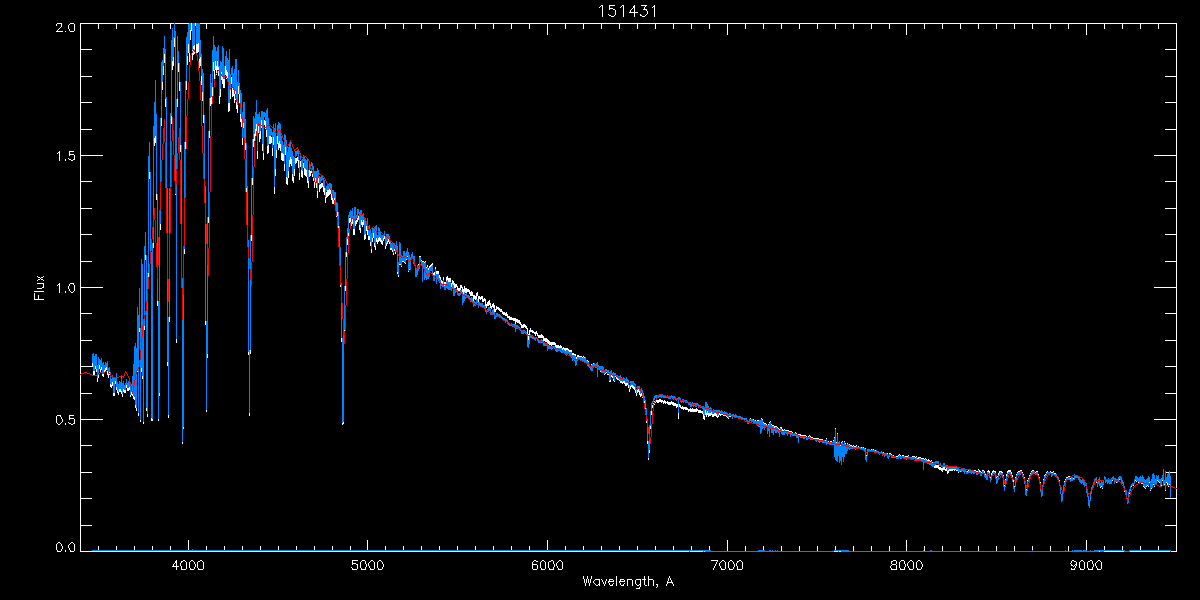Screen dimensions: 1200x600
Task: Click the 0.5 flux tick label
Action: click(65, 419)
